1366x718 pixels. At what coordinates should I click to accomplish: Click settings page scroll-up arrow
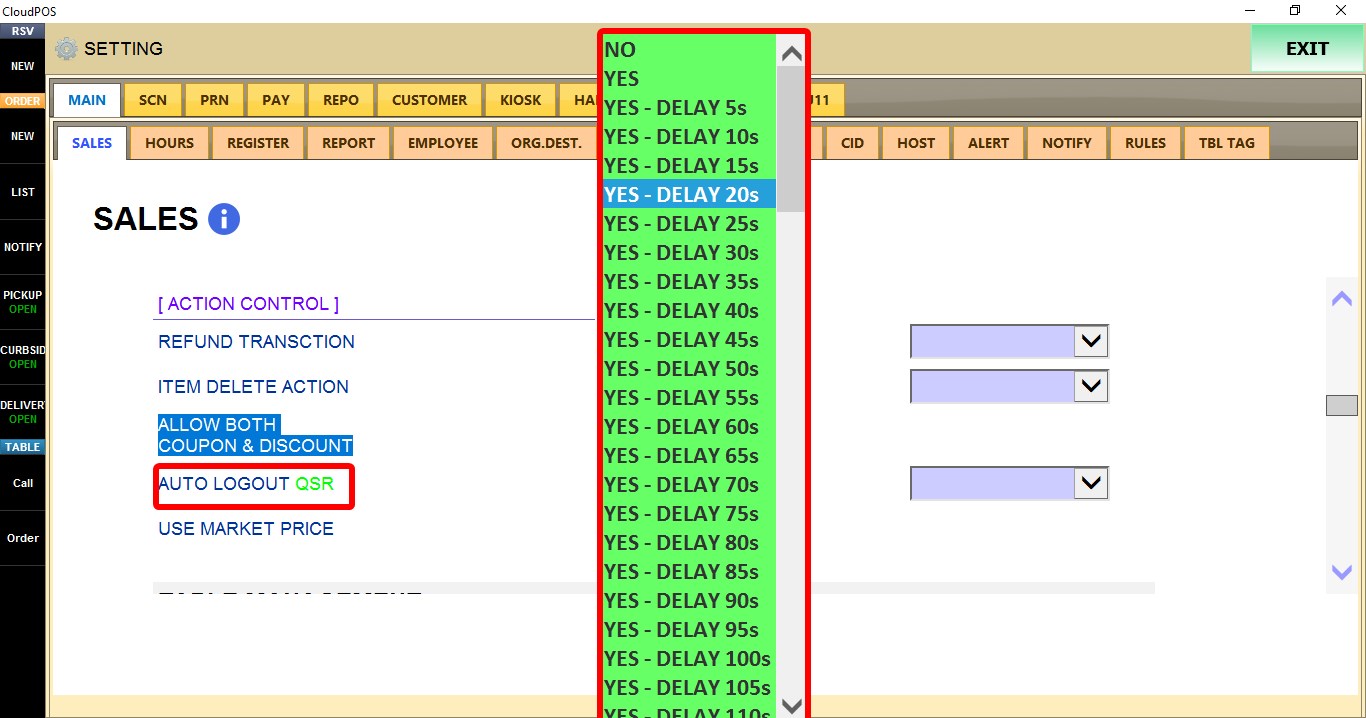pos(1341,297)
